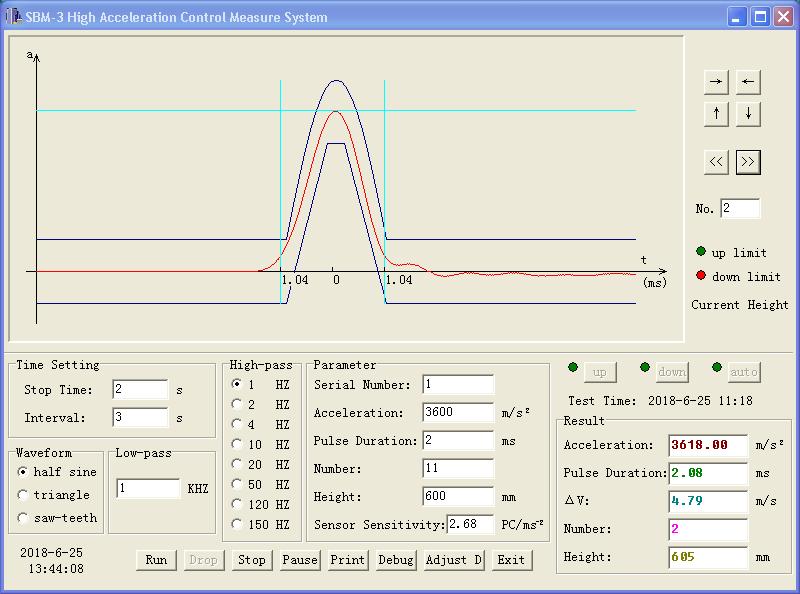Viewport: 800px width, 594px height.
Task: Focus the Stop Time field
Action: 140,389
